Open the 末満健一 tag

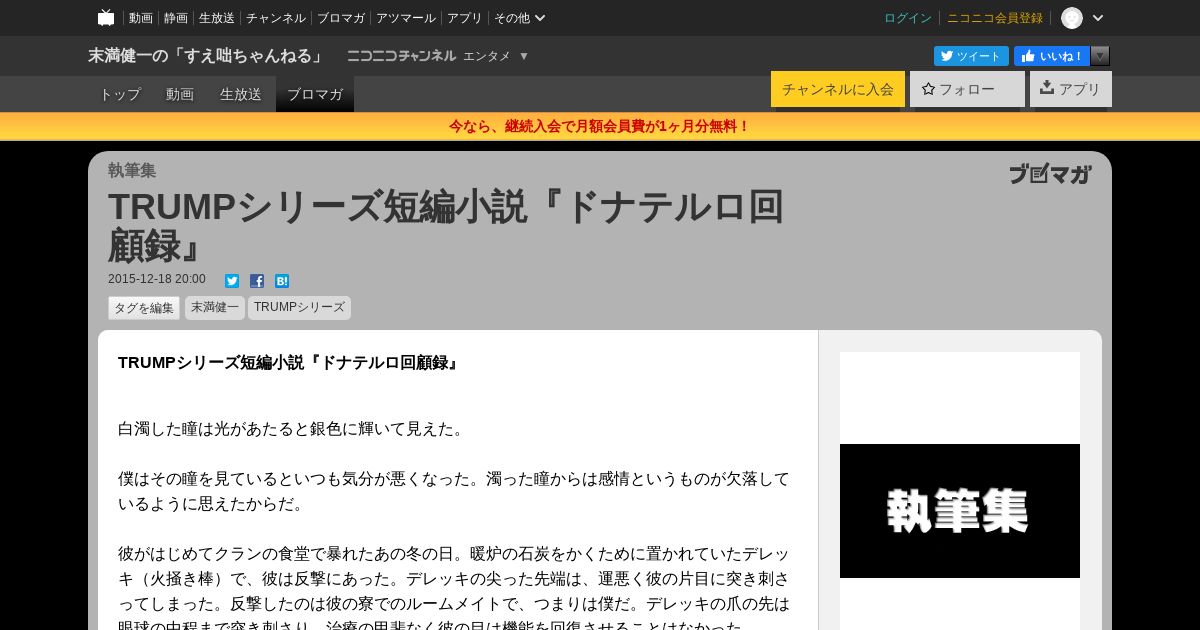coord(215,308)
